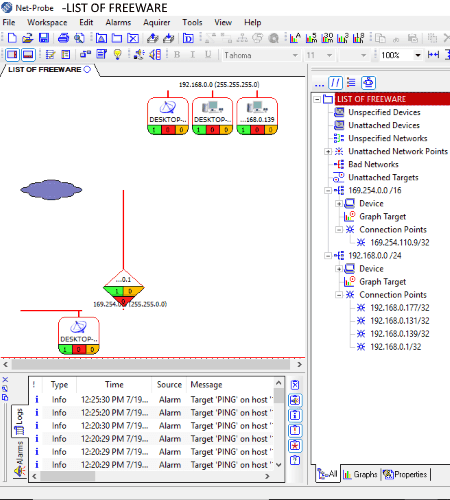Select Bad Networks tree item
The width and height of the screenshot is (450, 500).
[373, 164]
